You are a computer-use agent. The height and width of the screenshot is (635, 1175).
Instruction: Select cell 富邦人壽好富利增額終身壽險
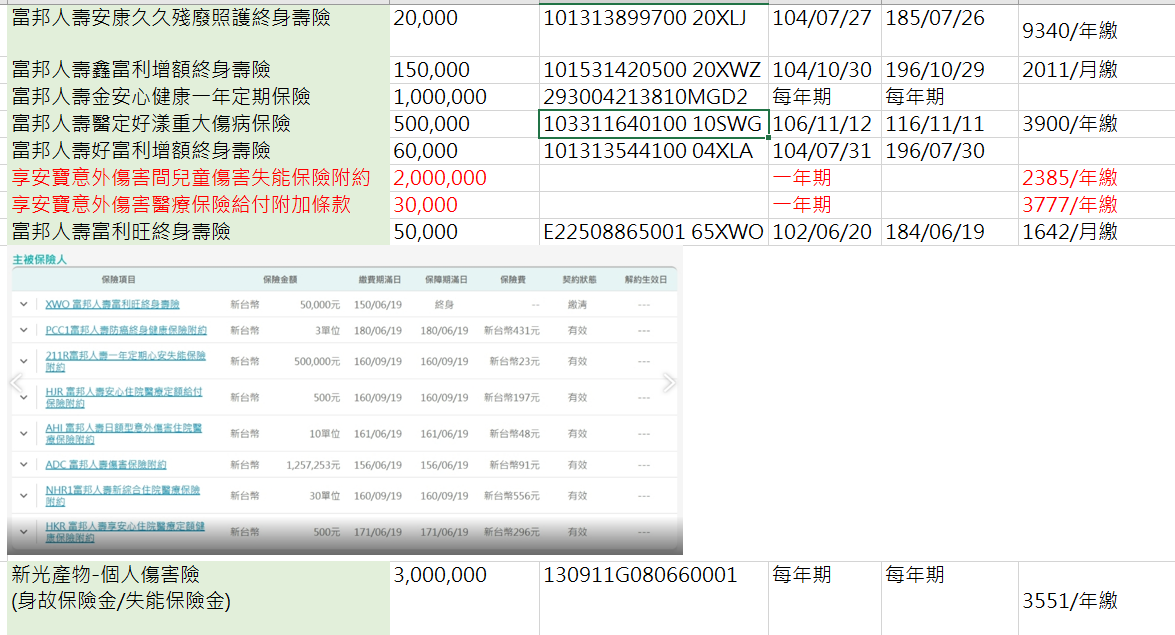(x=199, y=151)
